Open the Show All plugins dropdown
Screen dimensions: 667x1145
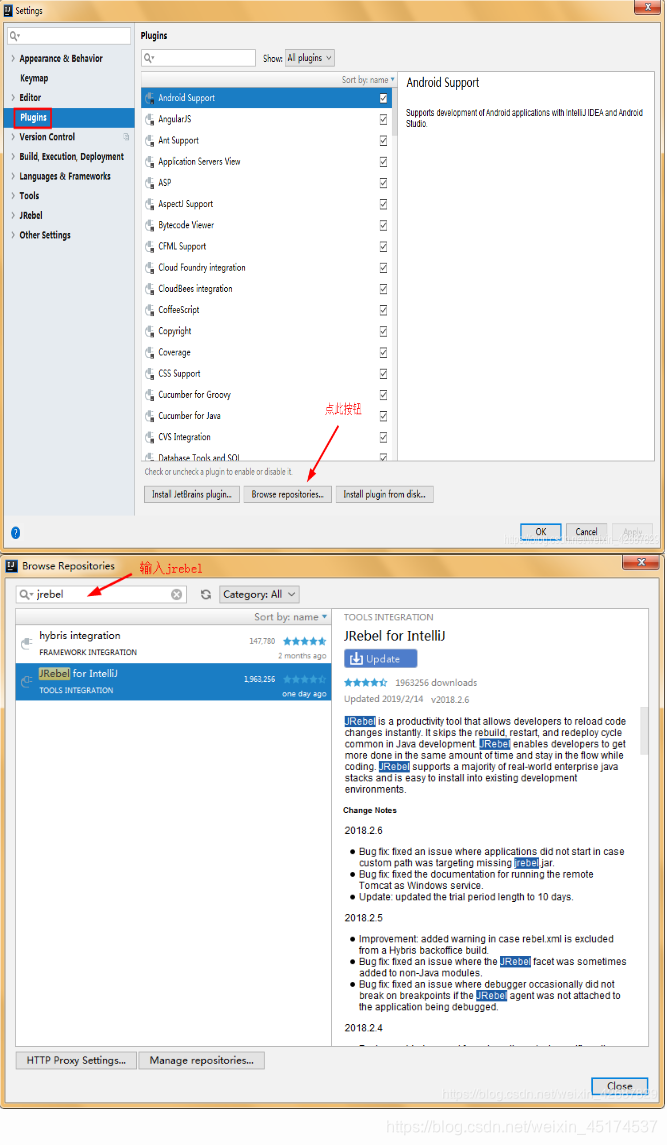pyautogui.click(x=310, y=58)
